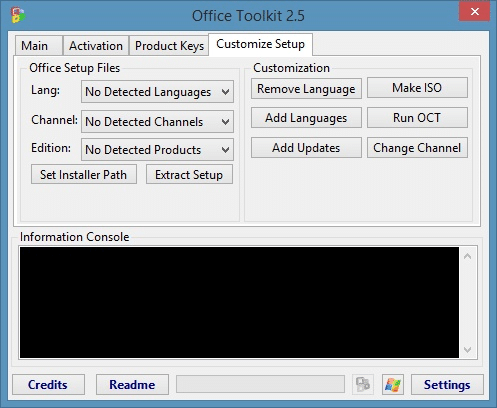Click the Office icon button near Settings
497x408 pixels.
tap(363, 384)
